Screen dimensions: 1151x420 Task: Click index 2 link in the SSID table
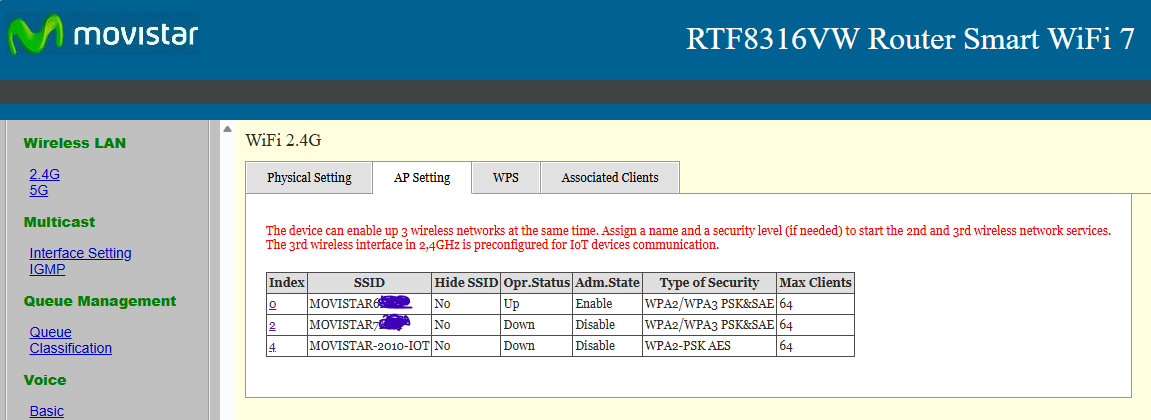coord(272,325)
